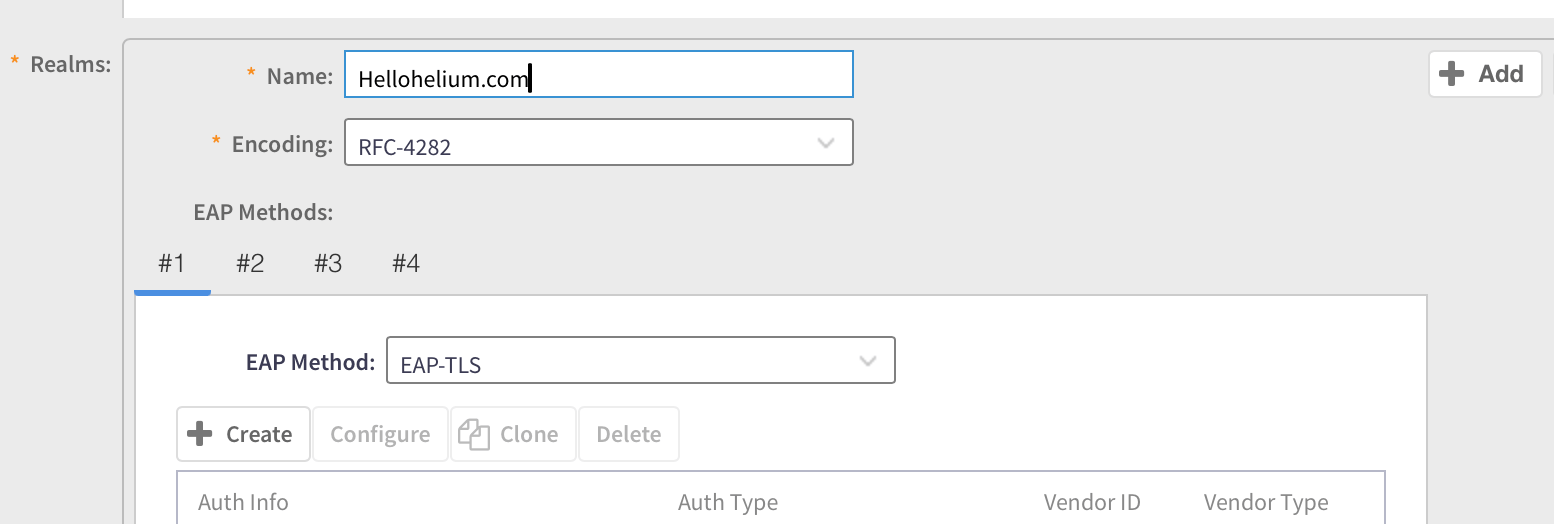The image size is (1554, 524).
Task: Go to EAP Methods tab #4
Action: [x=406, y=264]
